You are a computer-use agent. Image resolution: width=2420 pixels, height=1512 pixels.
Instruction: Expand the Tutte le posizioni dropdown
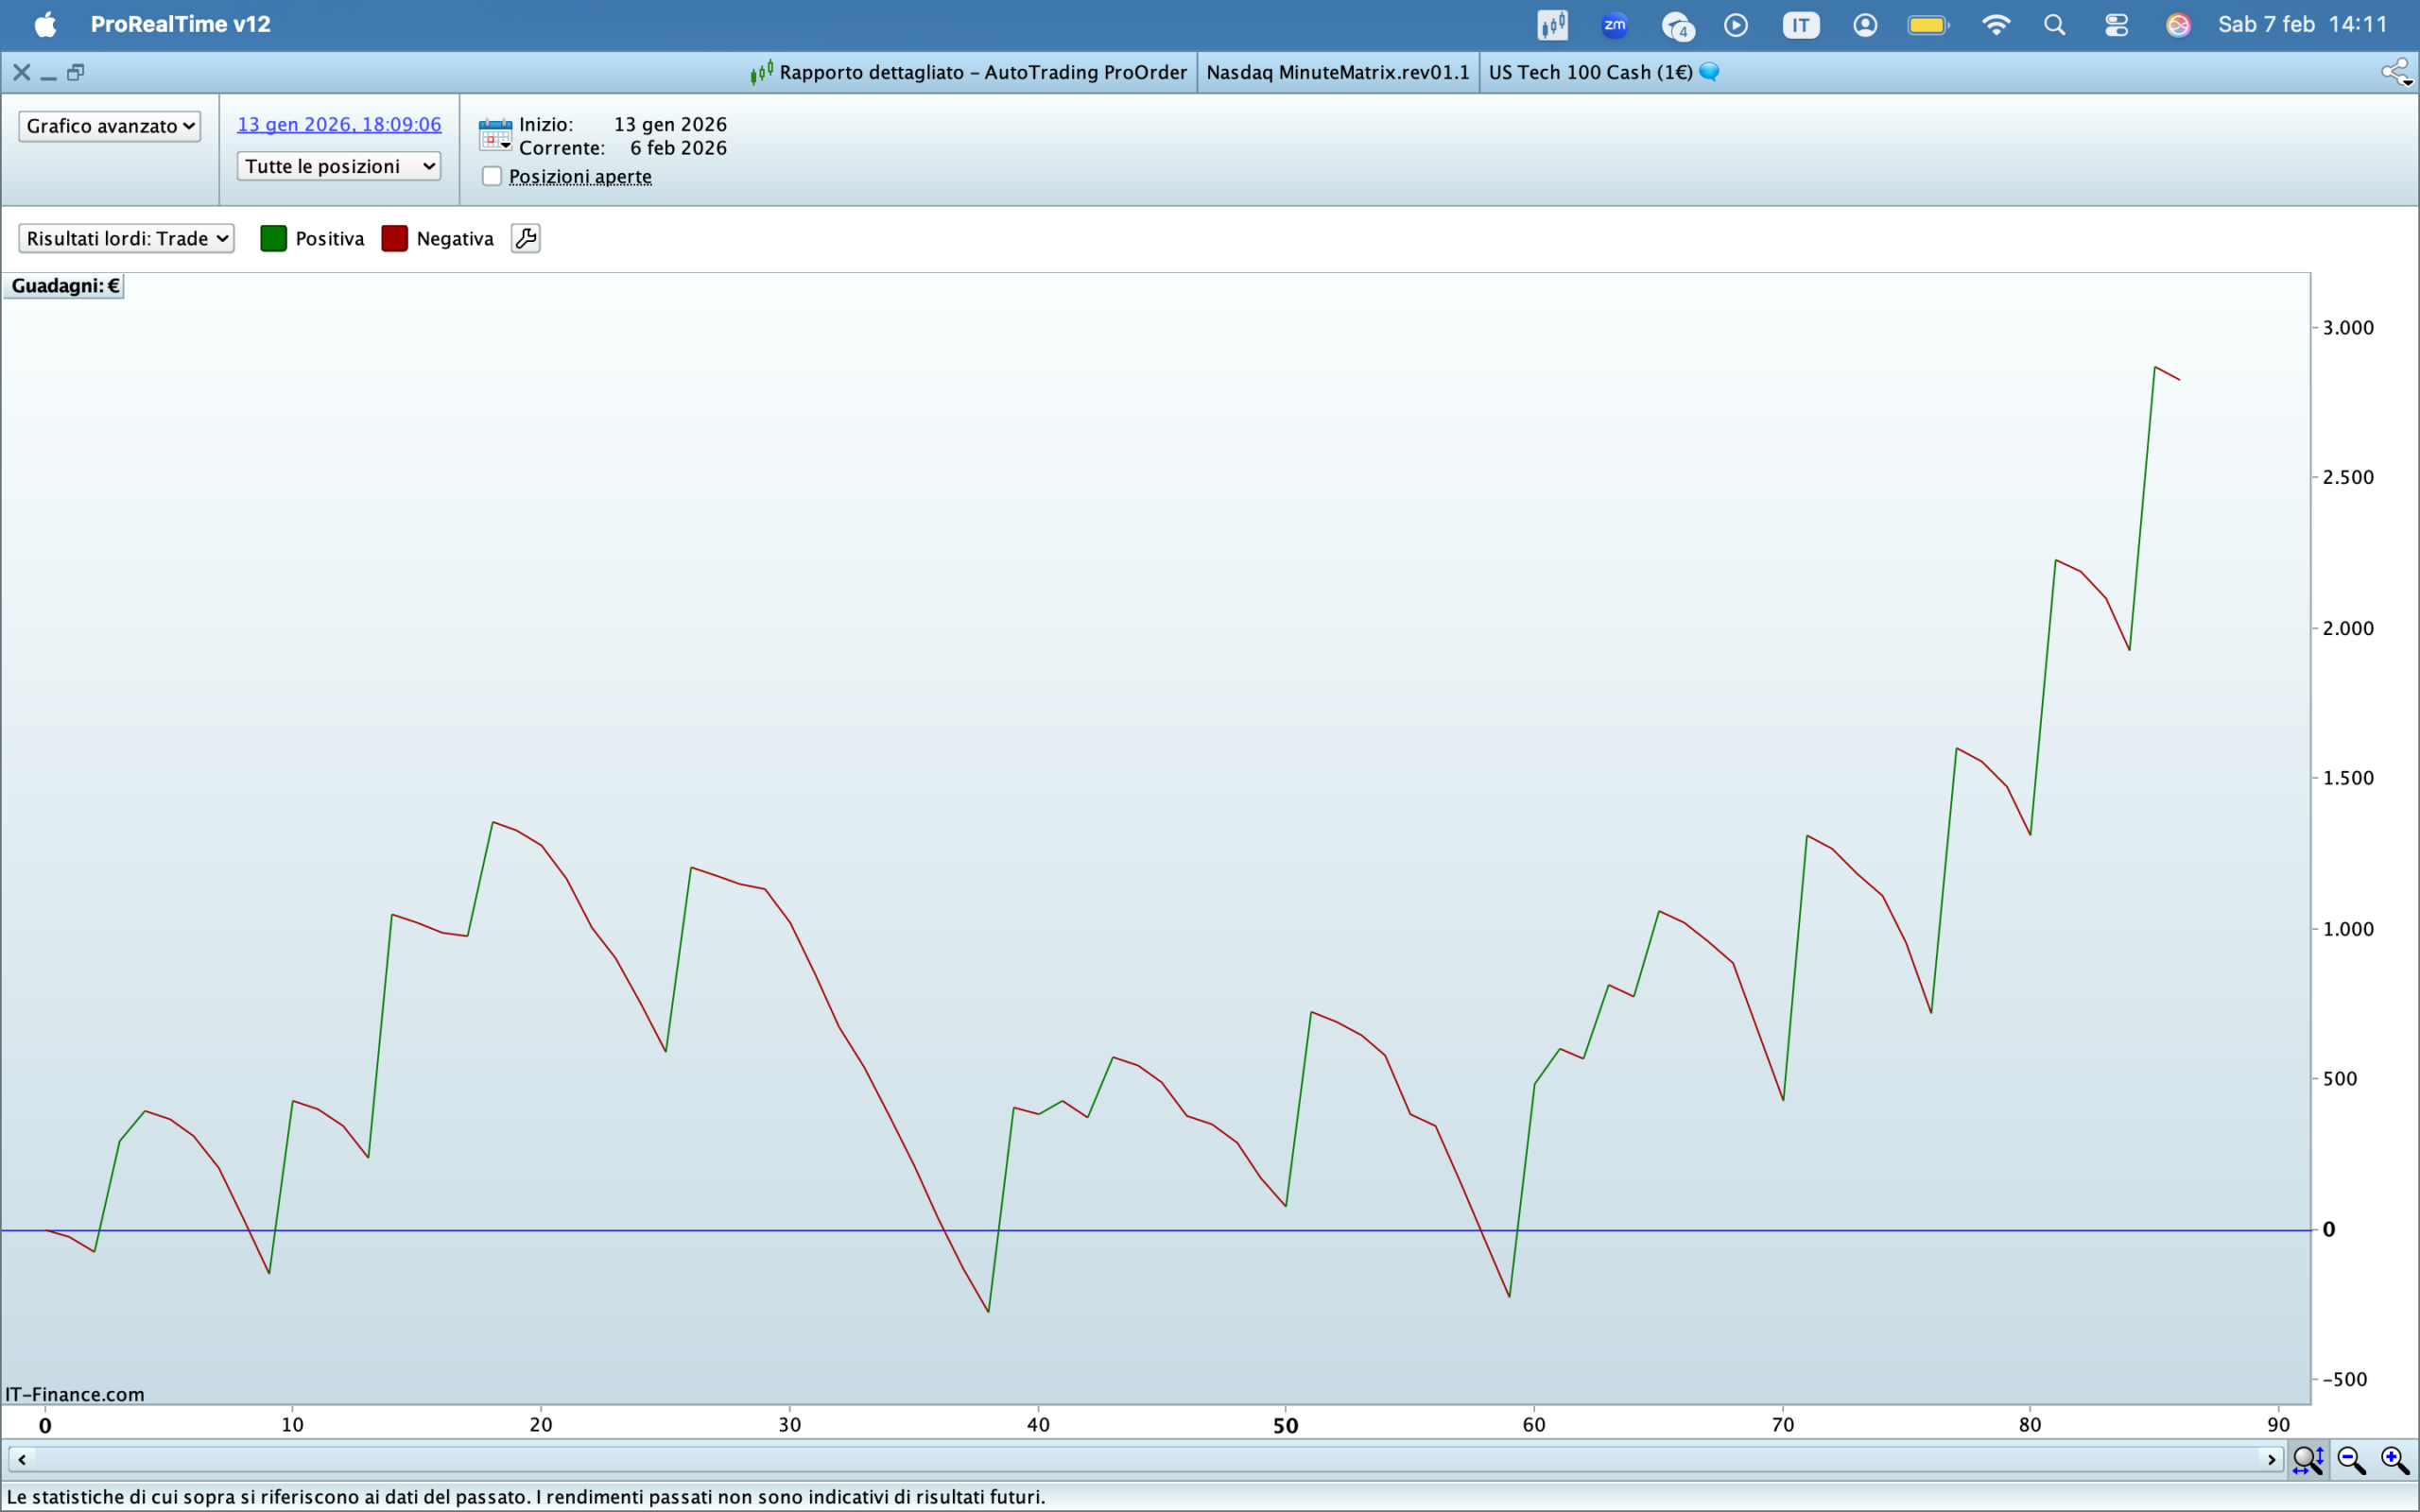(338, 166)
